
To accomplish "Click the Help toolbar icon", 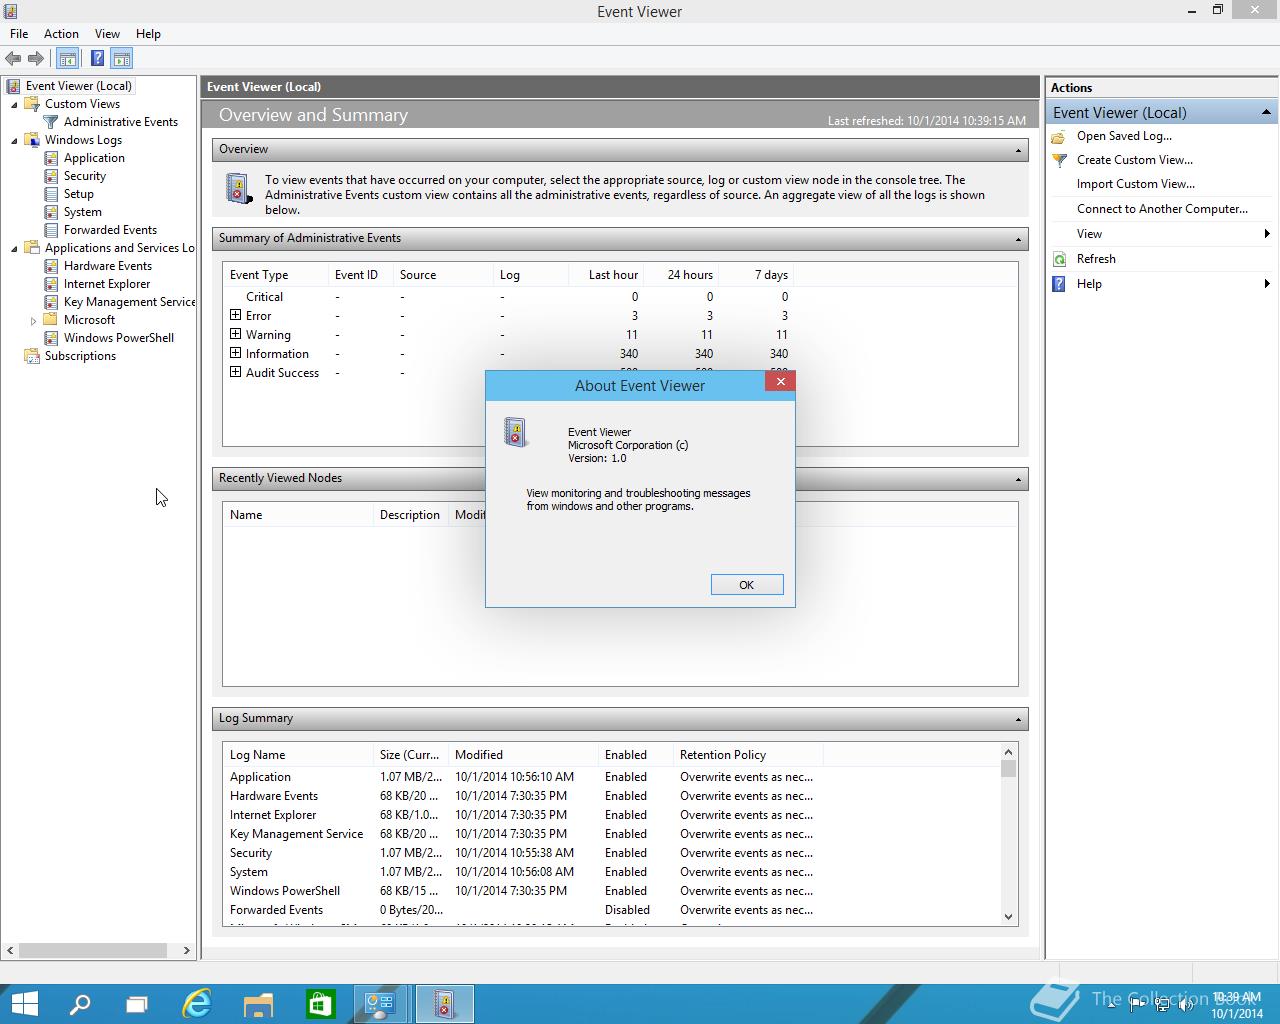I will [97, 59].
